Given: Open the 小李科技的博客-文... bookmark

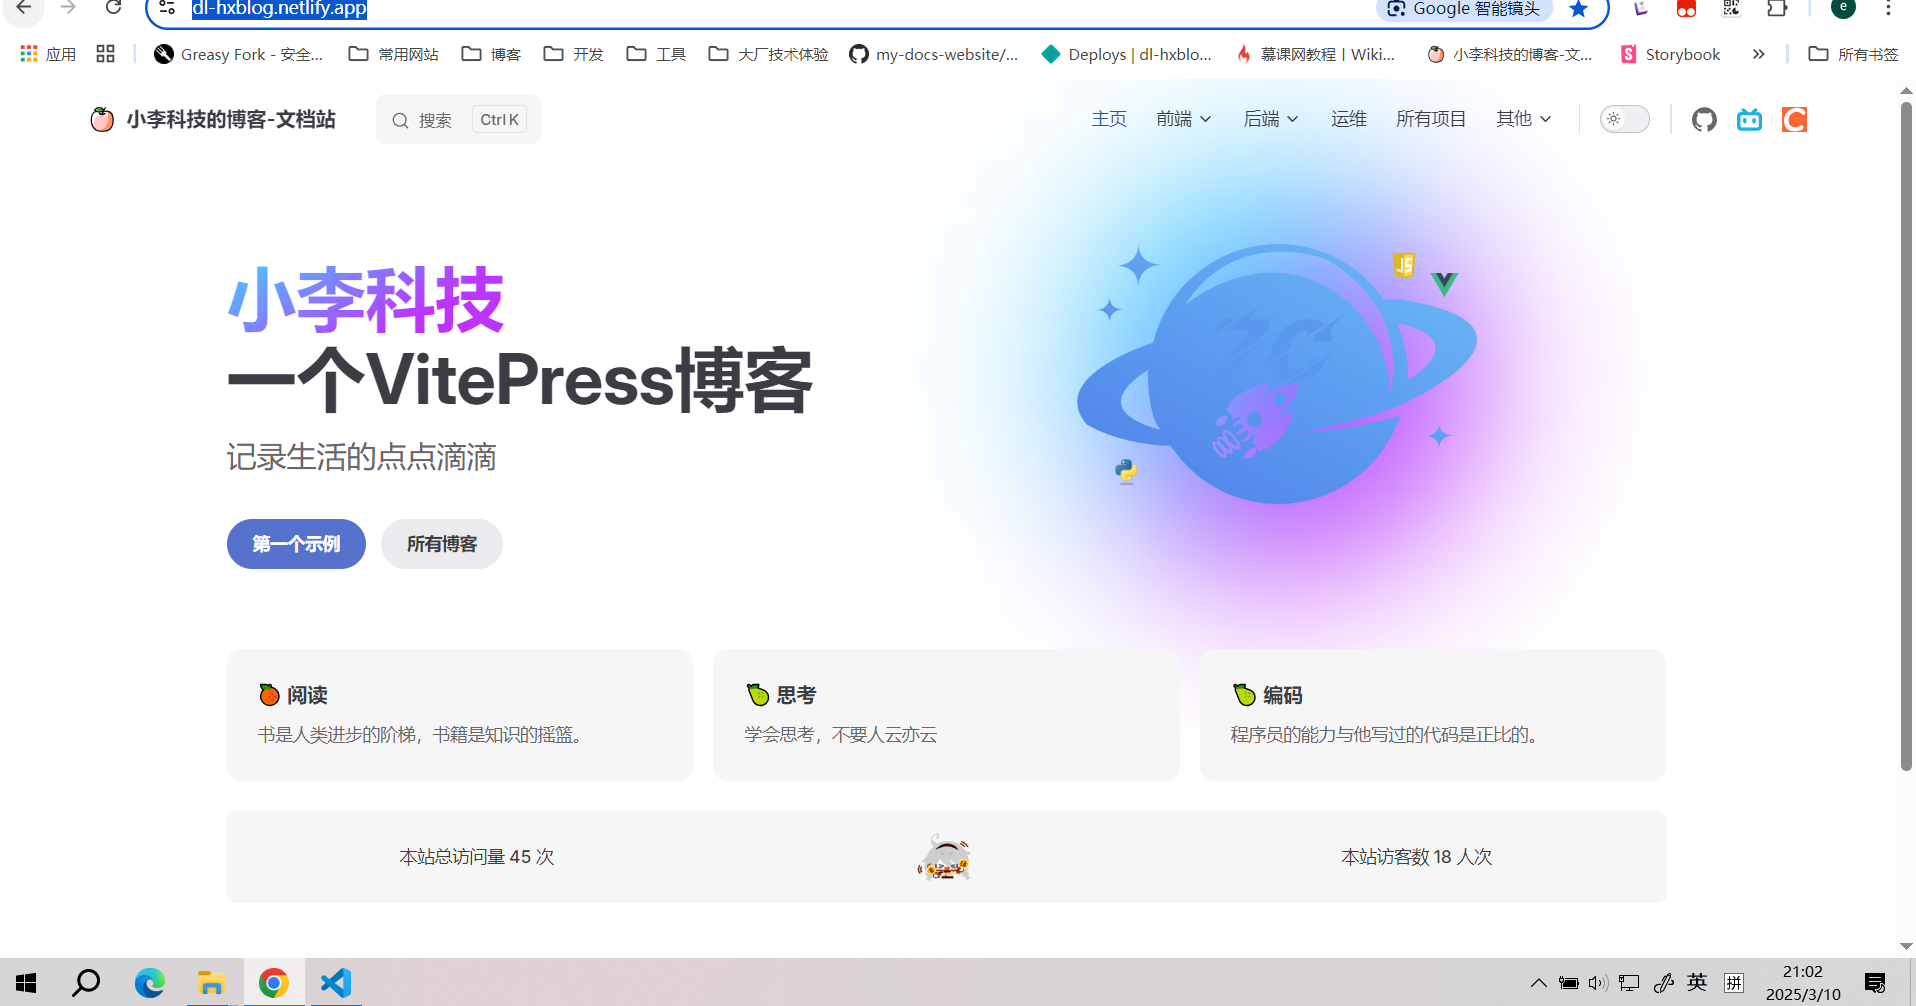Looking at the screenshot, I should [x=1510, y=54].
